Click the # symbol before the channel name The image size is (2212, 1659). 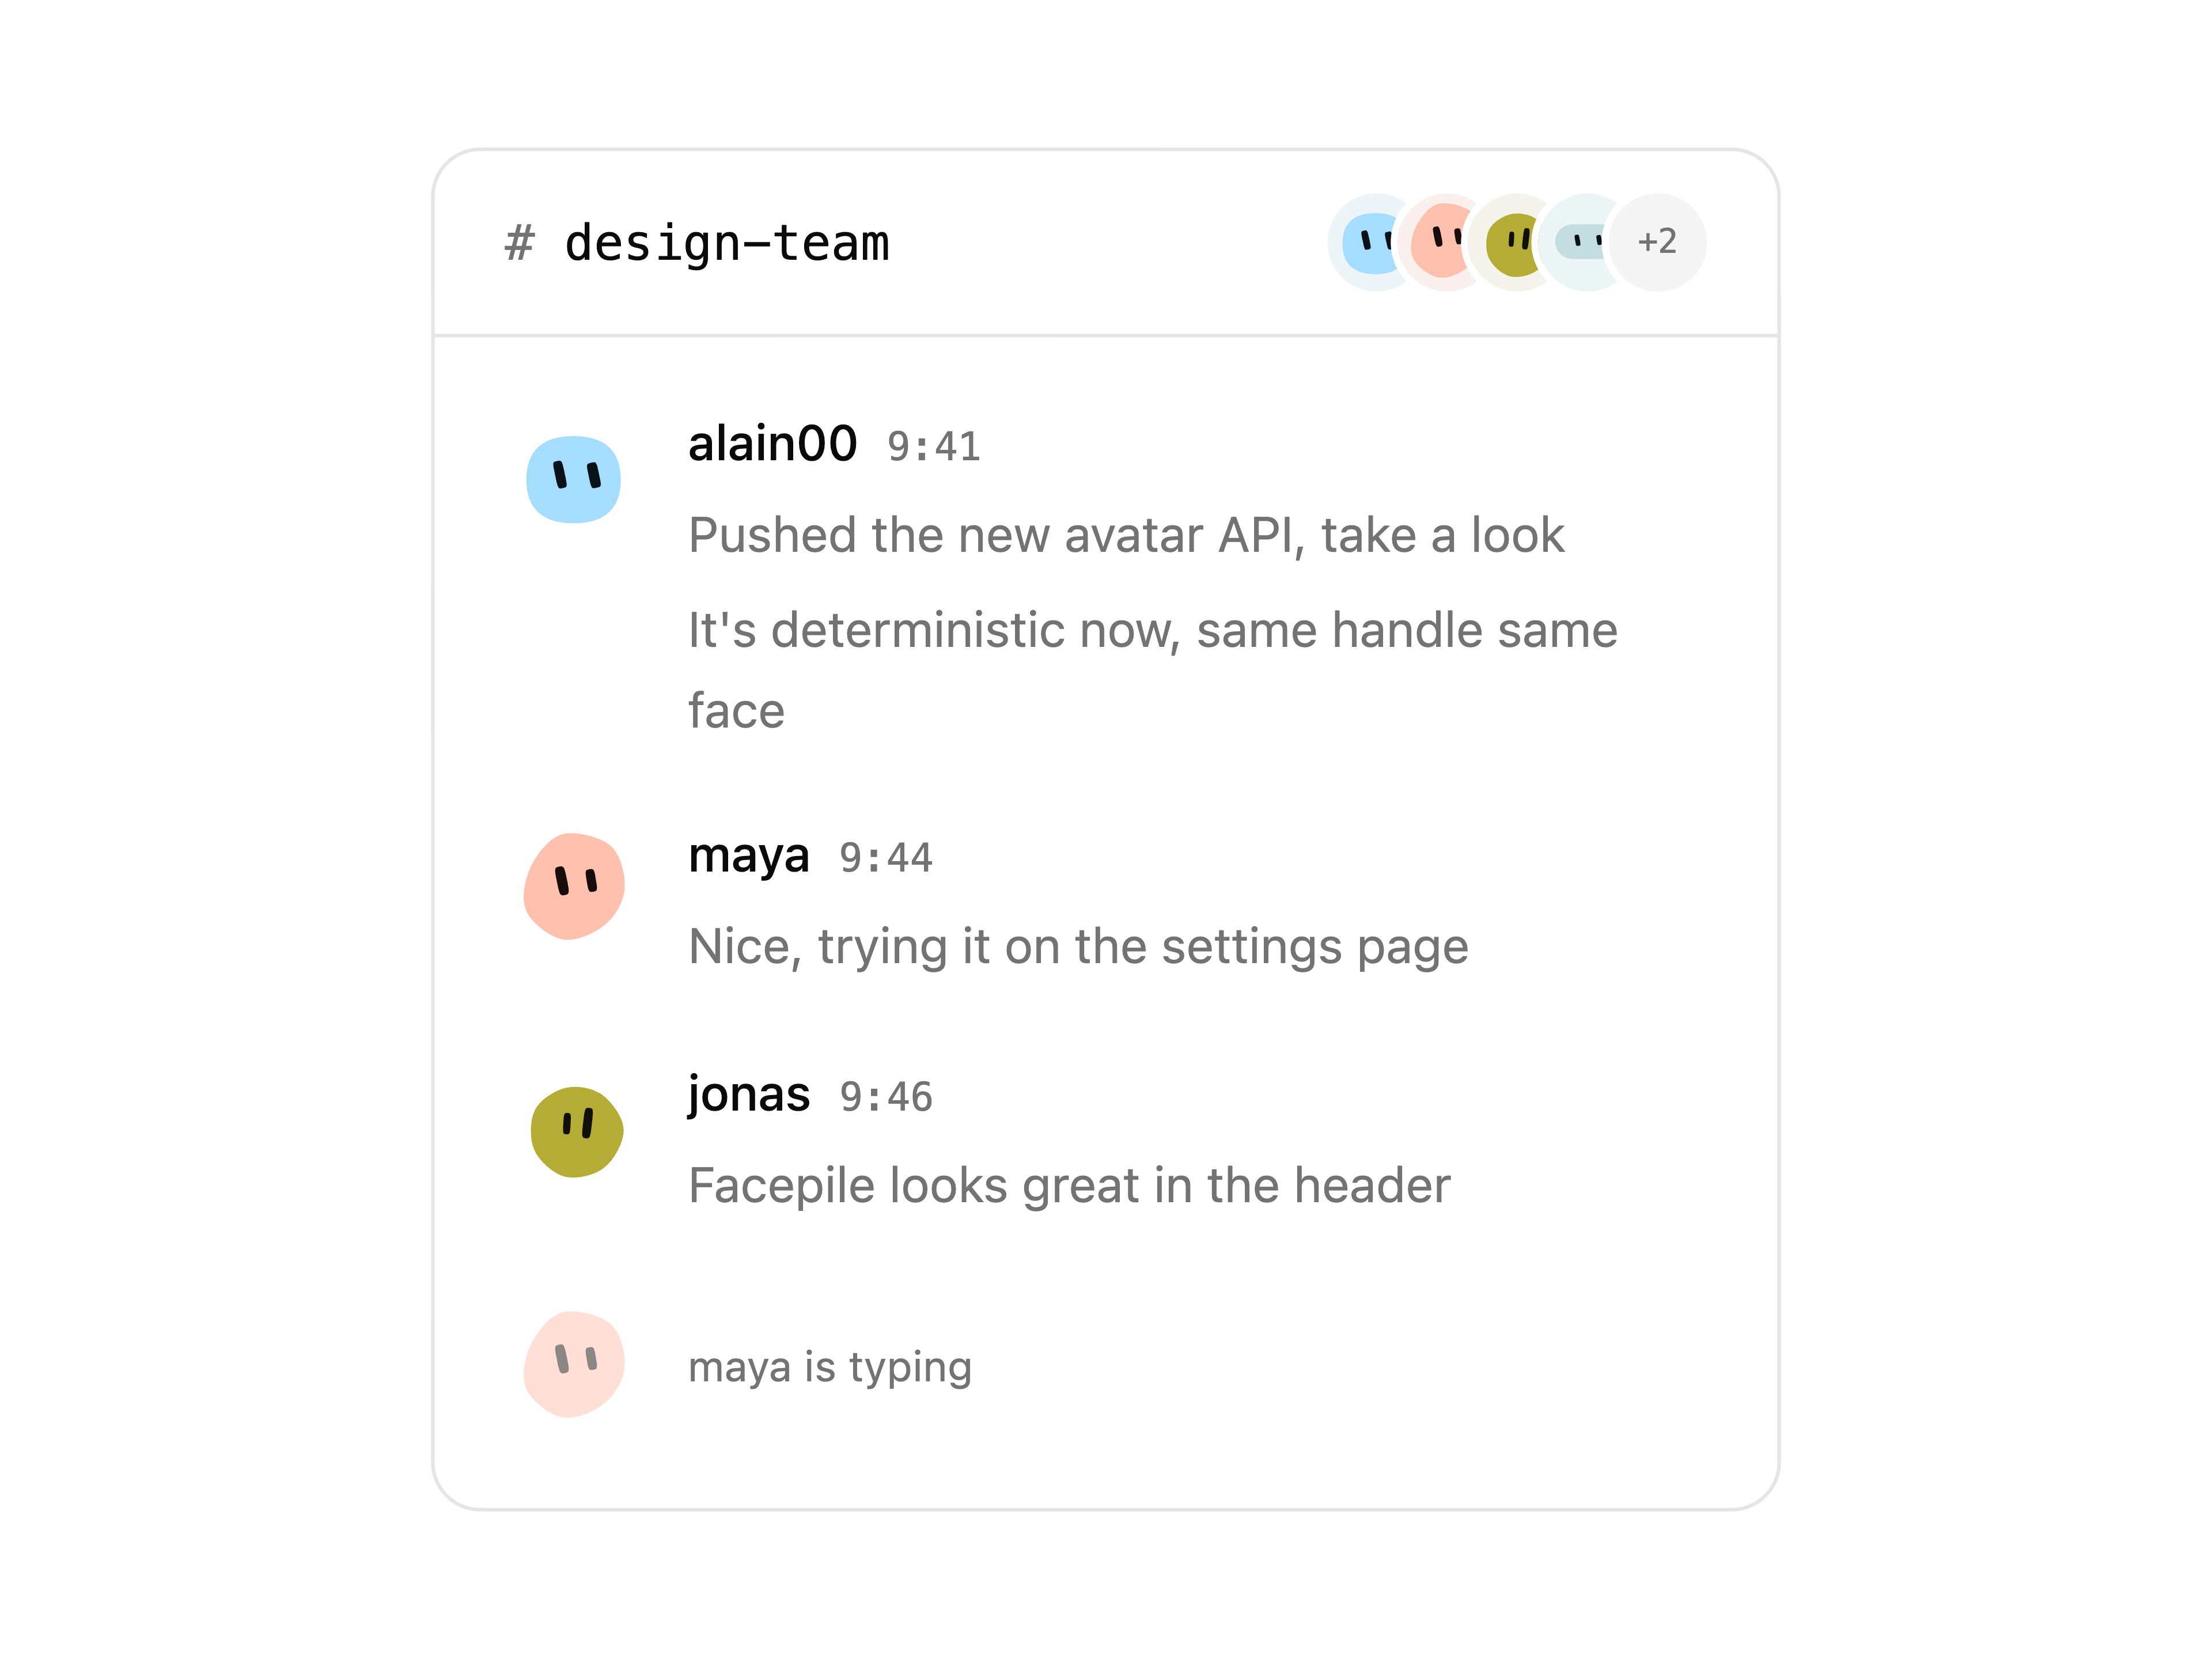pos(519,244)
